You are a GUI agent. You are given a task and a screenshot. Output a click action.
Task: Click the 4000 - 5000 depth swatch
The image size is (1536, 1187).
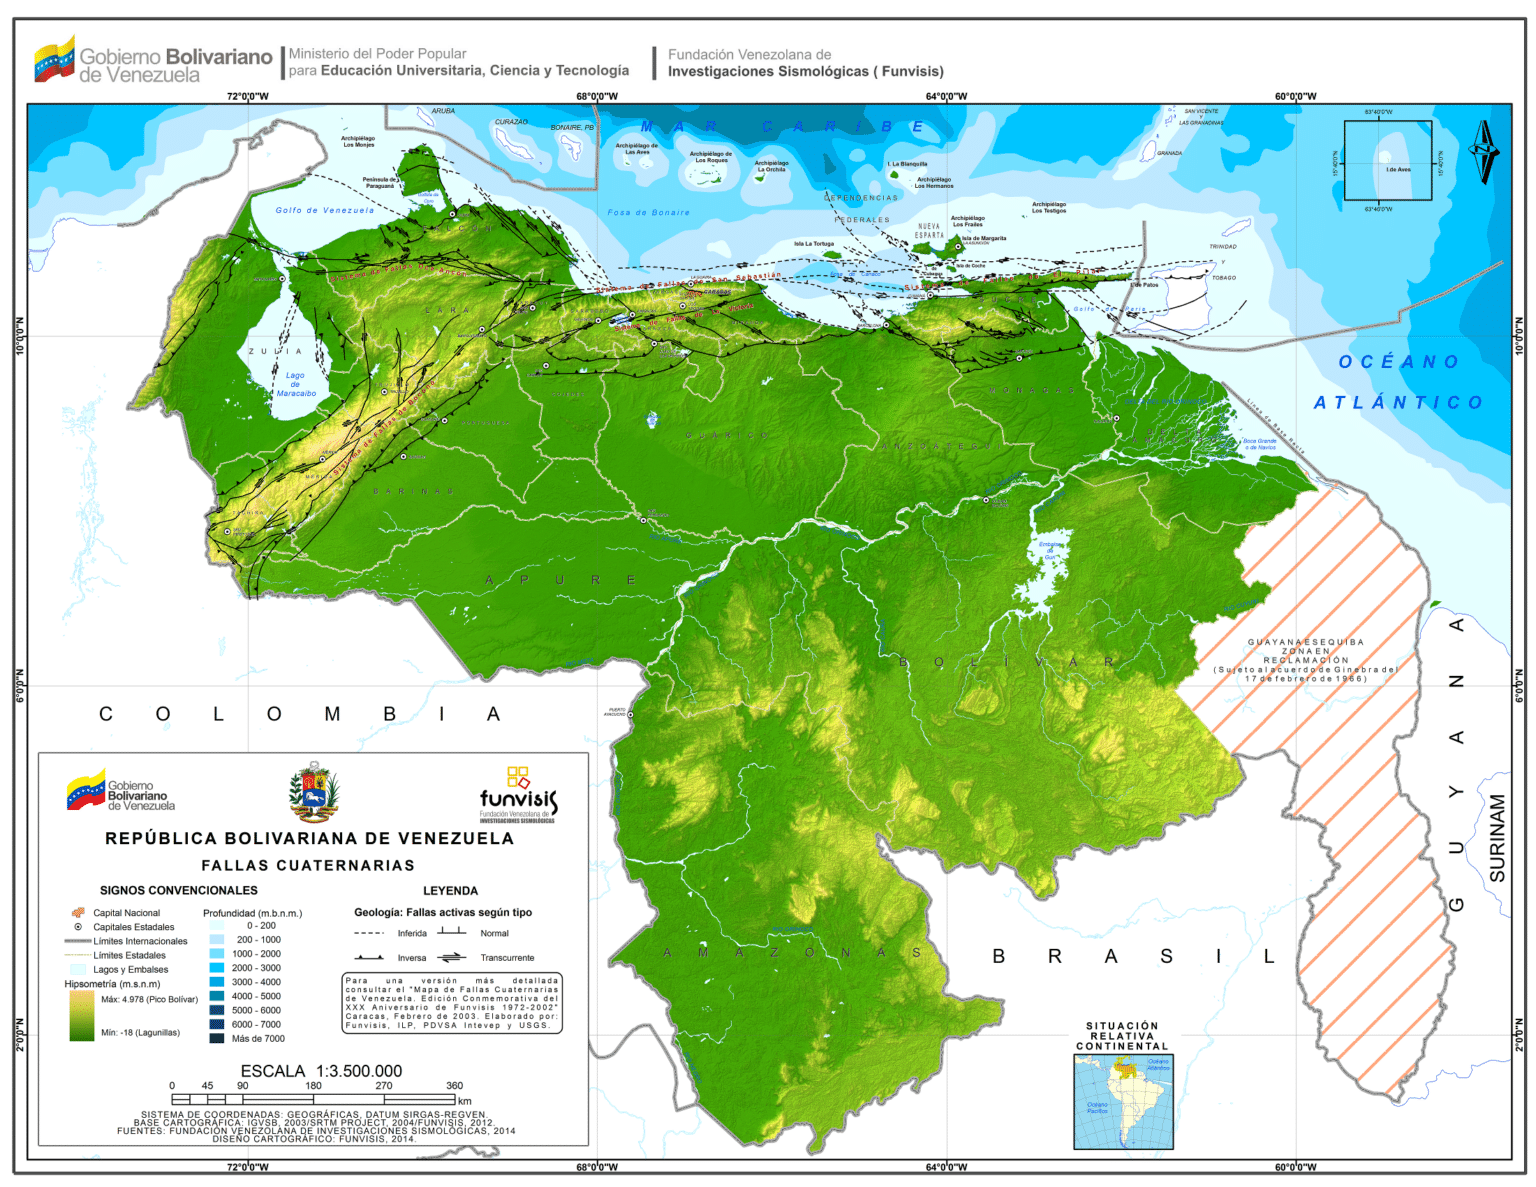(217, 996)
